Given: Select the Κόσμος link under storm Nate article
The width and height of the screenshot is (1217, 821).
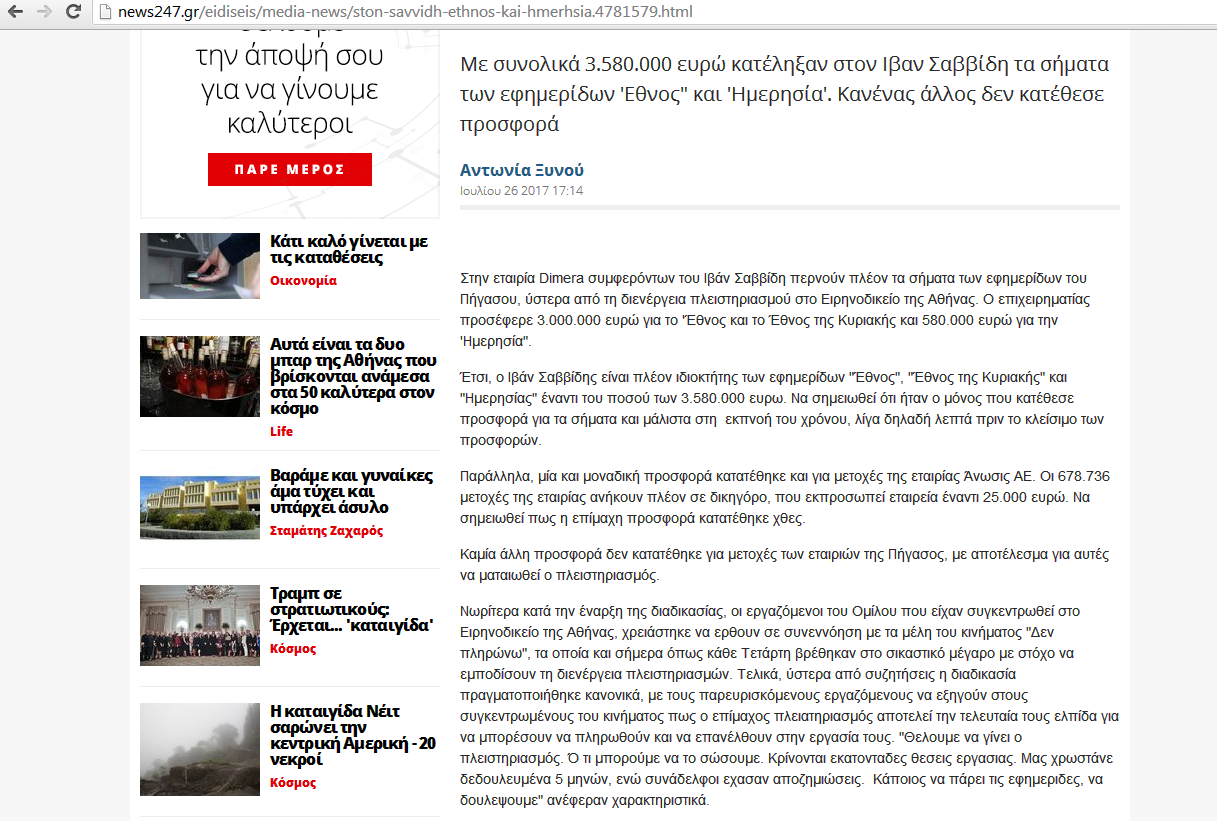Looking at the screenshot, I should pyautogui.click(x=293, y=782).
